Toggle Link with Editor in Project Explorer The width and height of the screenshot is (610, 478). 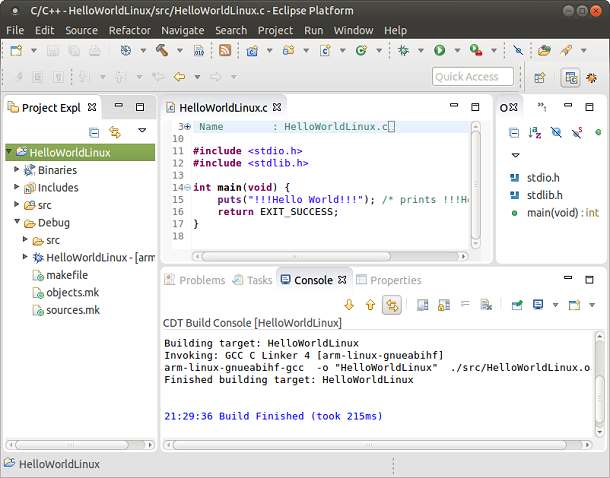114,131
